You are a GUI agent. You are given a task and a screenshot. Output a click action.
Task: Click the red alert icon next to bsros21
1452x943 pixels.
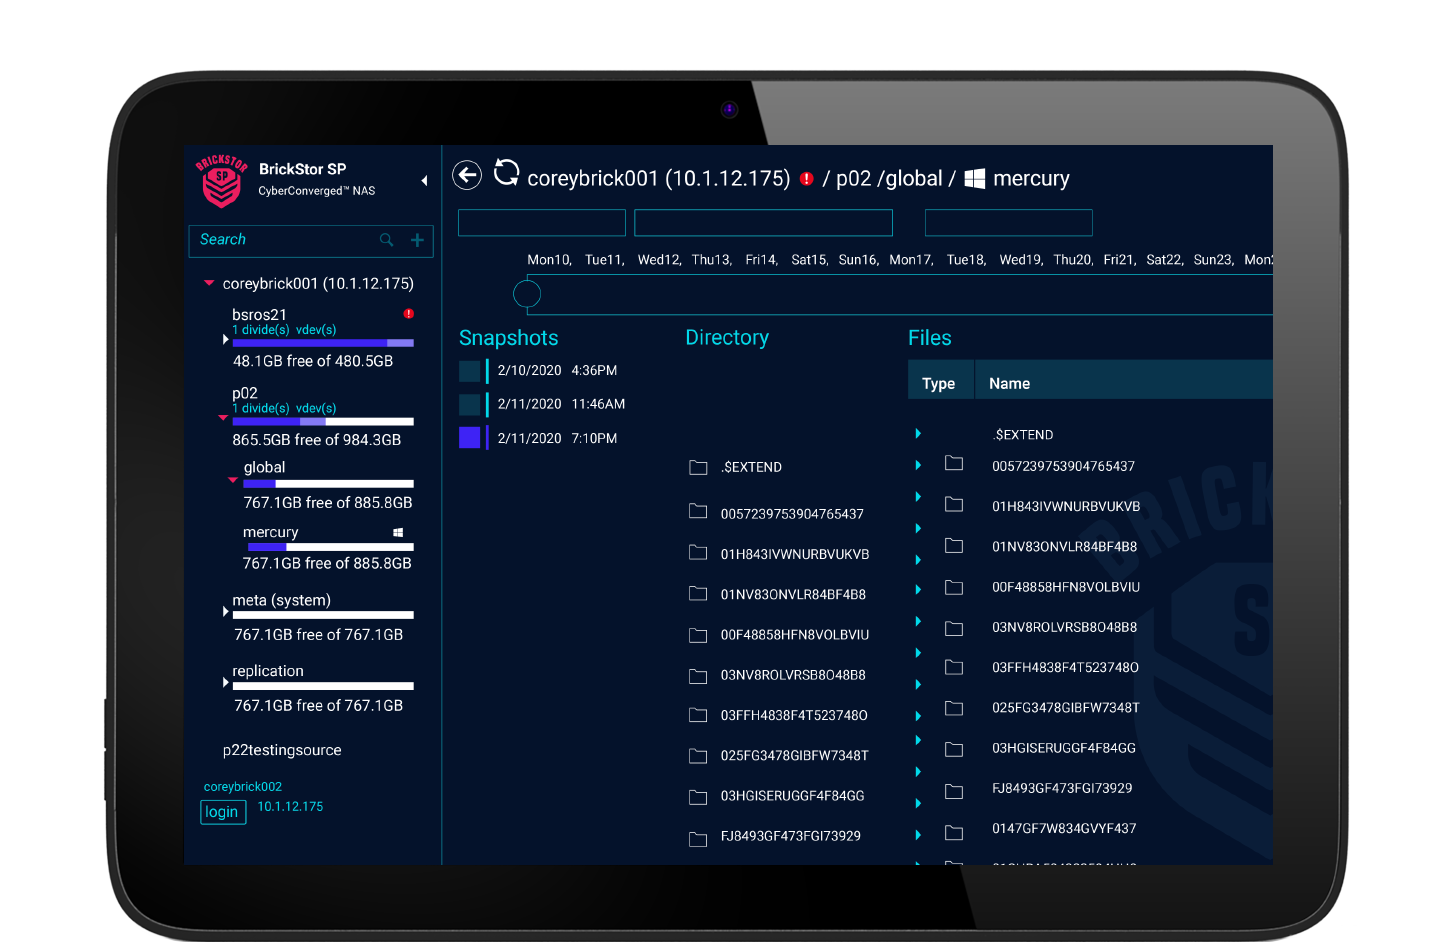[408, 314]
